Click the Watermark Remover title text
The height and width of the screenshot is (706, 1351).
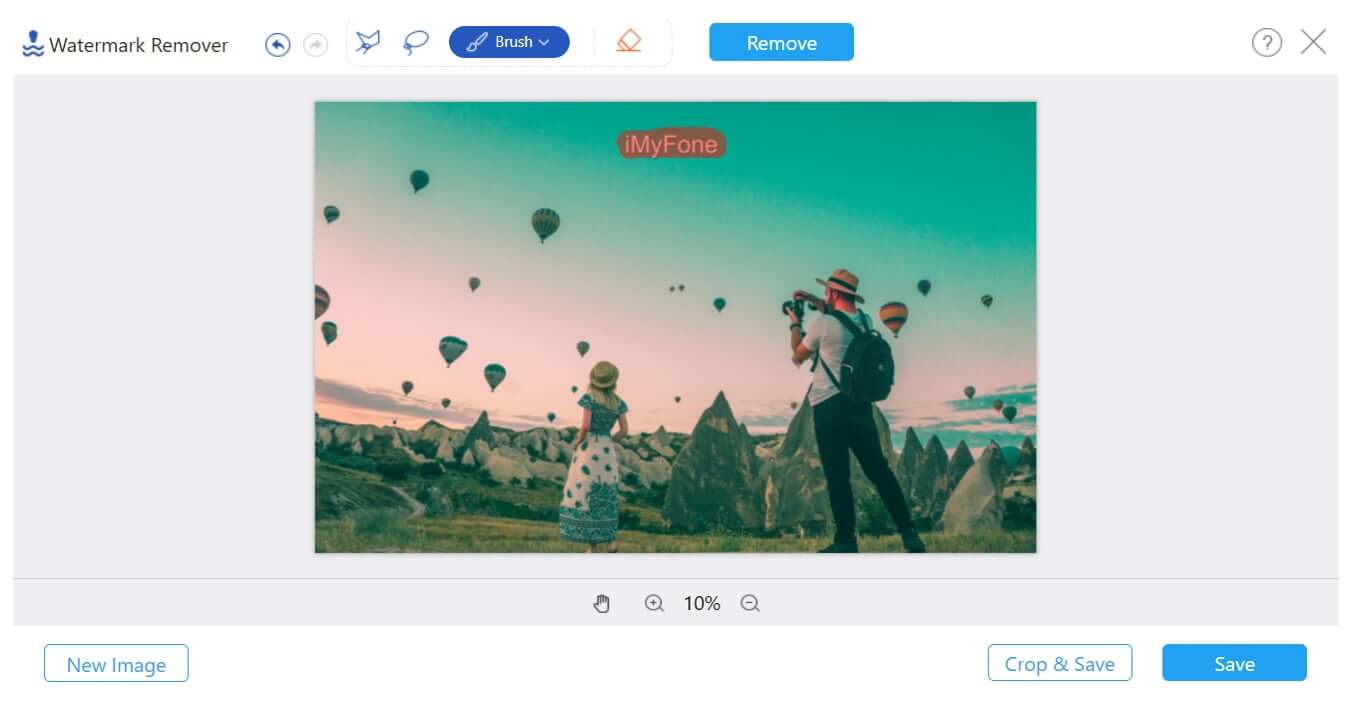click(139, 45)
